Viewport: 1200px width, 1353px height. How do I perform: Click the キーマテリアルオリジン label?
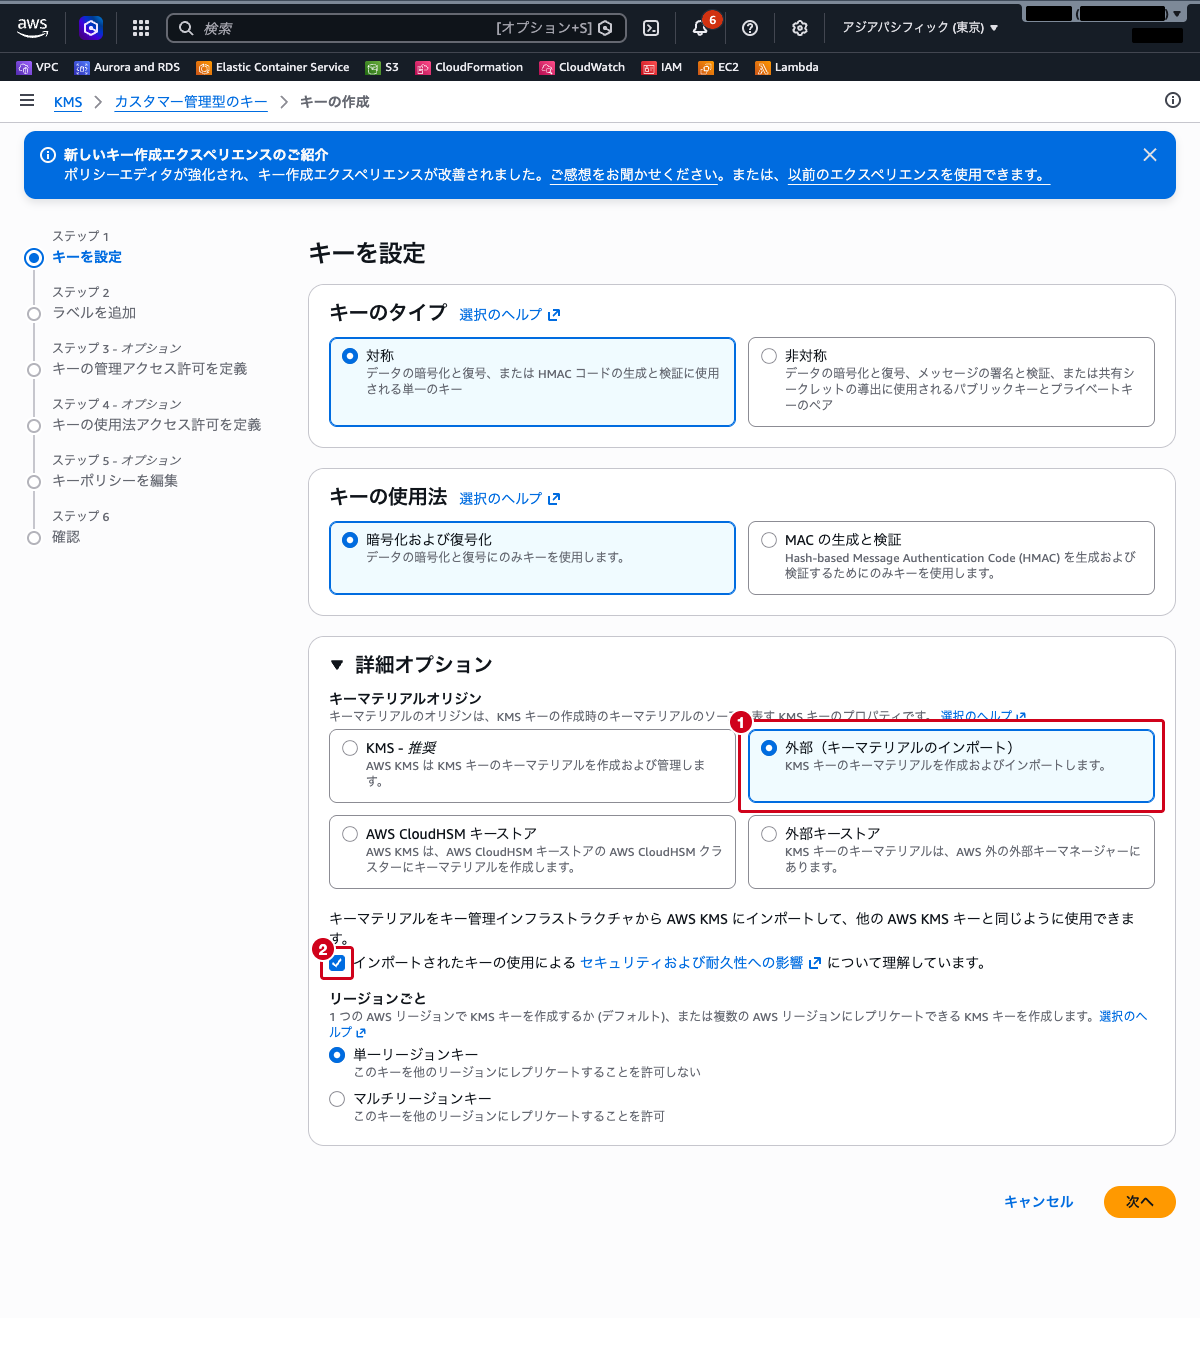405,699
